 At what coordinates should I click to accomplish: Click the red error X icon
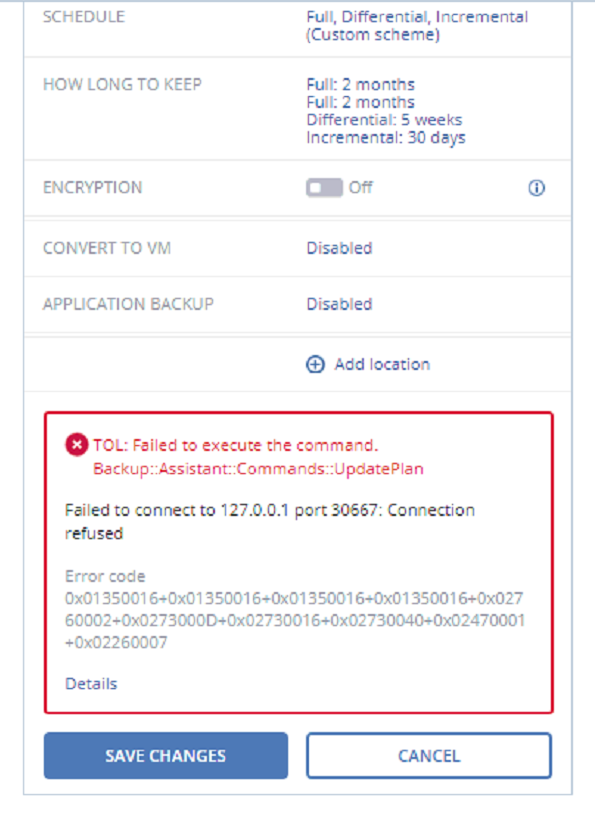77,445
